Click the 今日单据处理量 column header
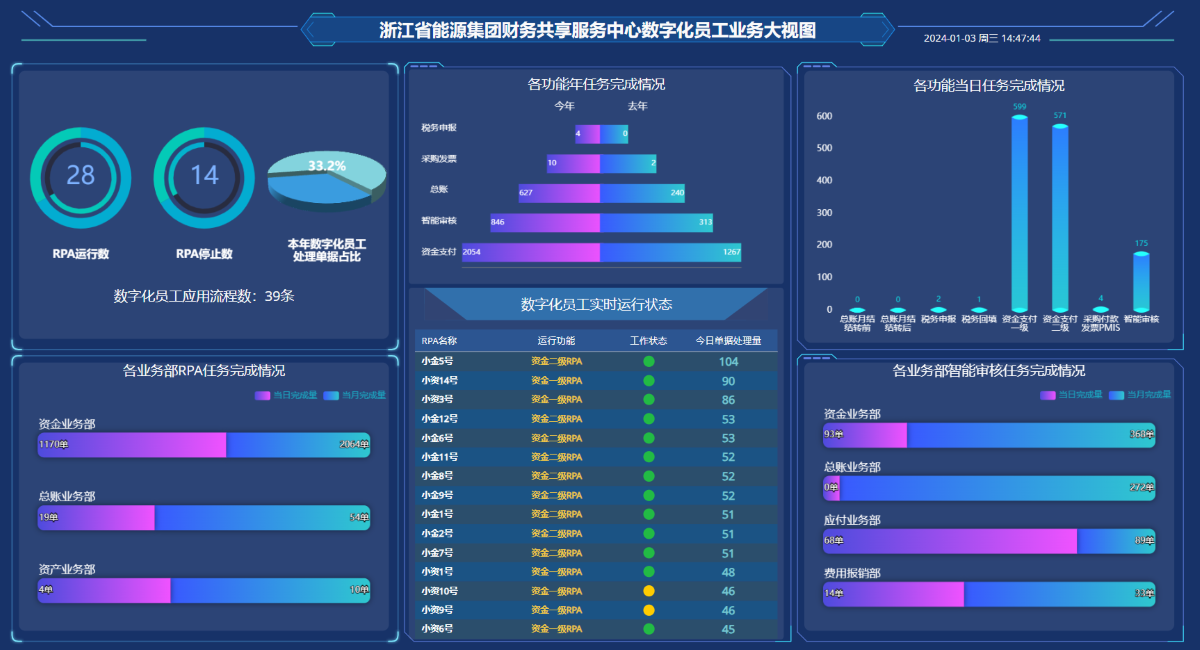The image size is (1200, 650). click(728, 341)
